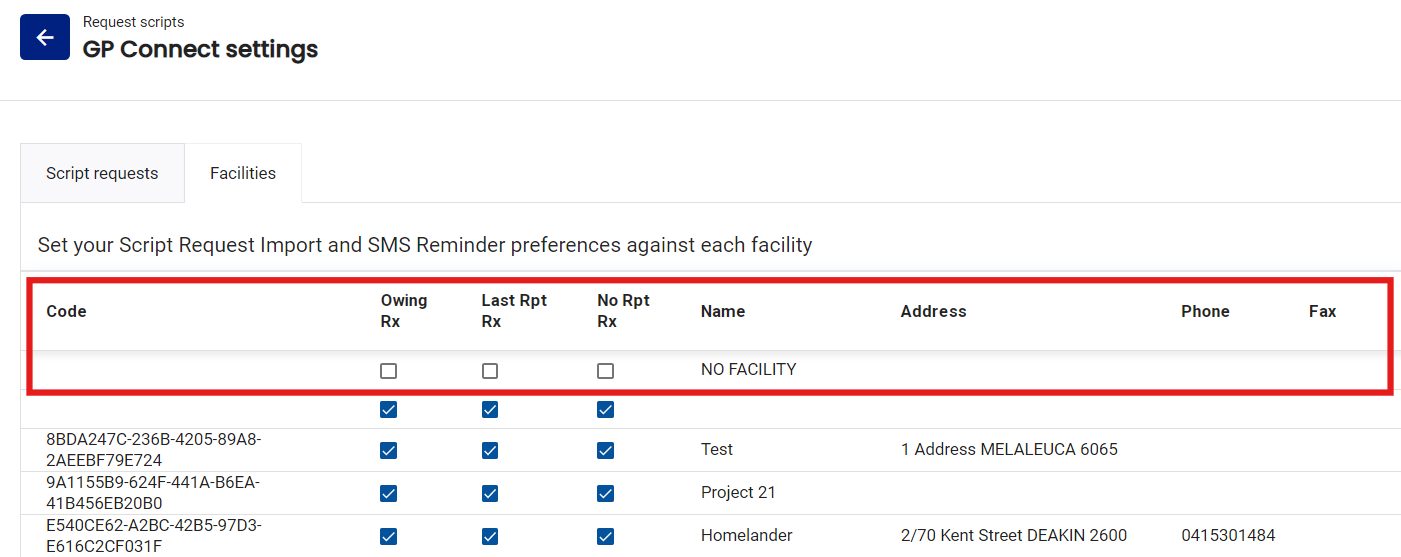
Task: Enable Owing Rx for NO FACILITY
Action: coord(389,371)
